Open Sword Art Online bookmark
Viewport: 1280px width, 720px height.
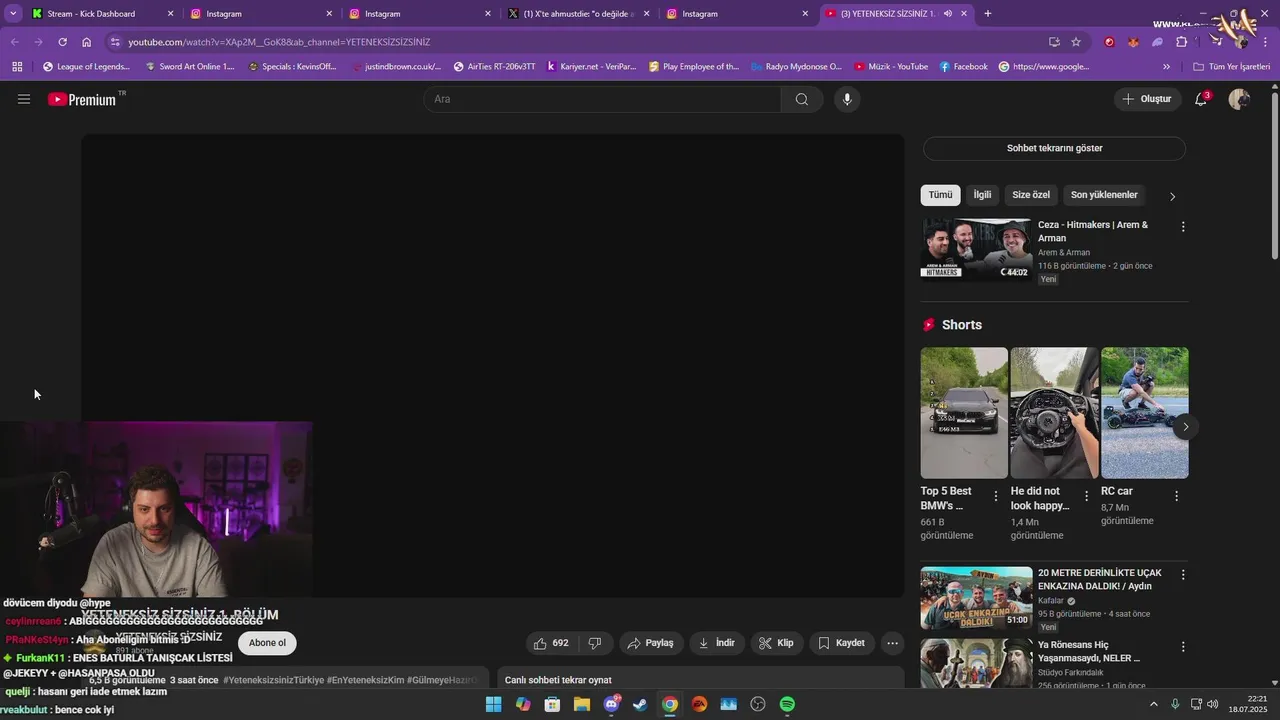tap(190, 67)
